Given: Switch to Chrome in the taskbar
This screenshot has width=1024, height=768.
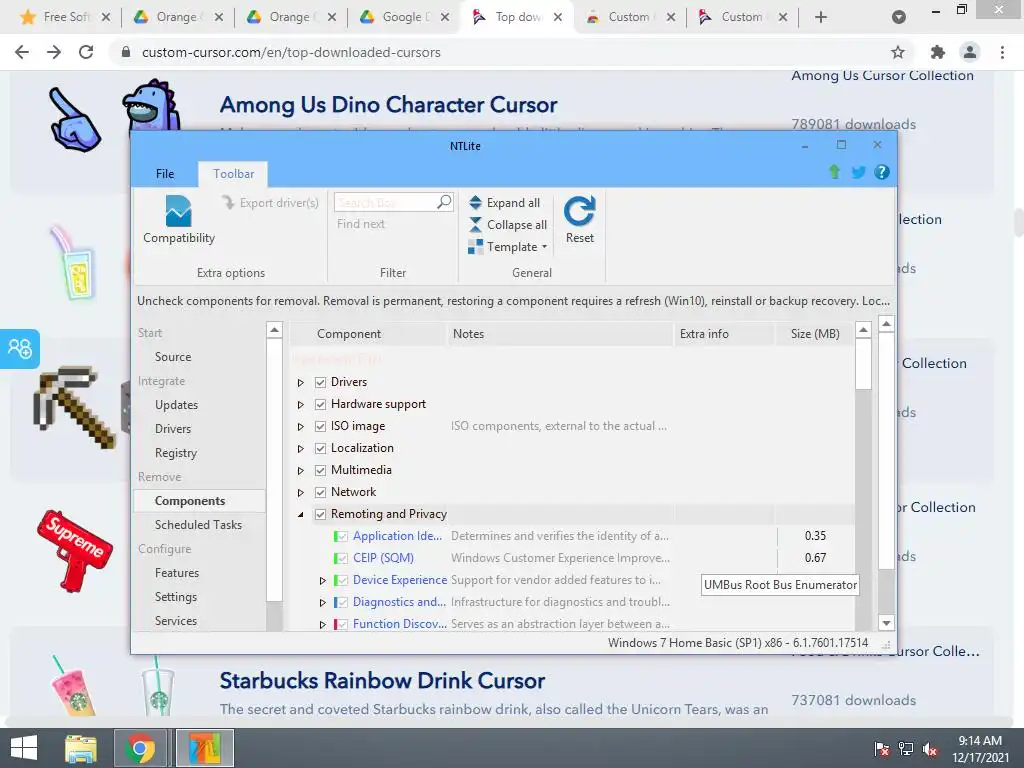Looking at the screenshot, I should tap(140, 748).
